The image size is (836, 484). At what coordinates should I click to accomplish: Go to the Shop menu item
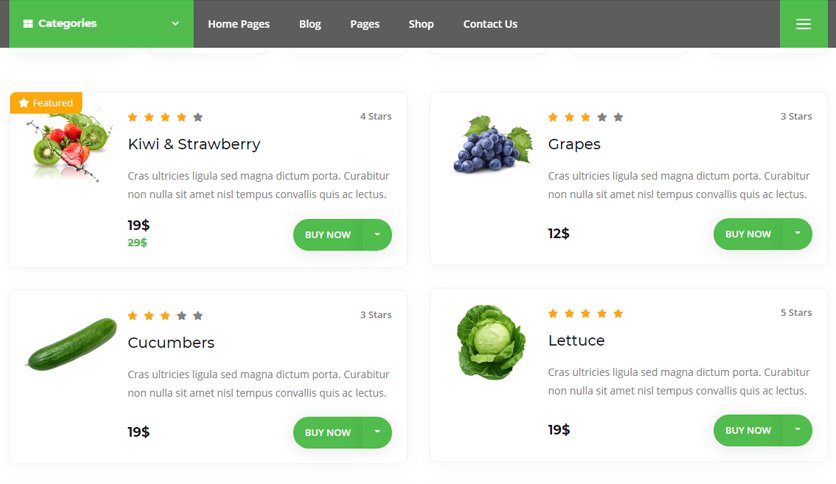(x=421, y=24)
